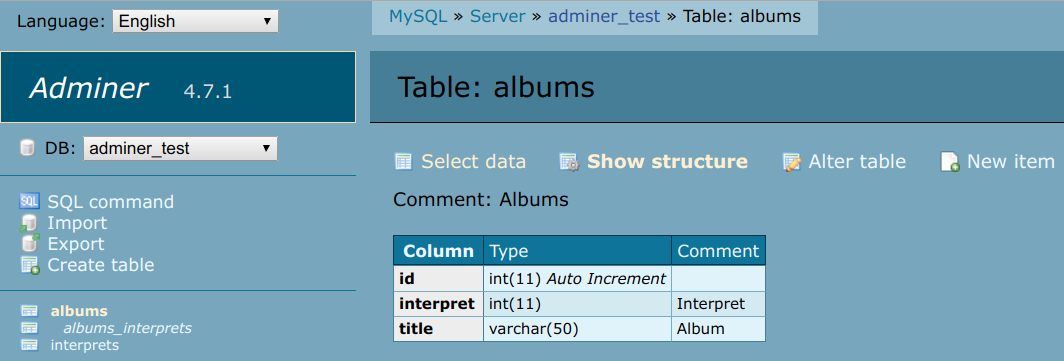
Task: Open adminer_test database breadcrumb link
Action: point(604,16)
